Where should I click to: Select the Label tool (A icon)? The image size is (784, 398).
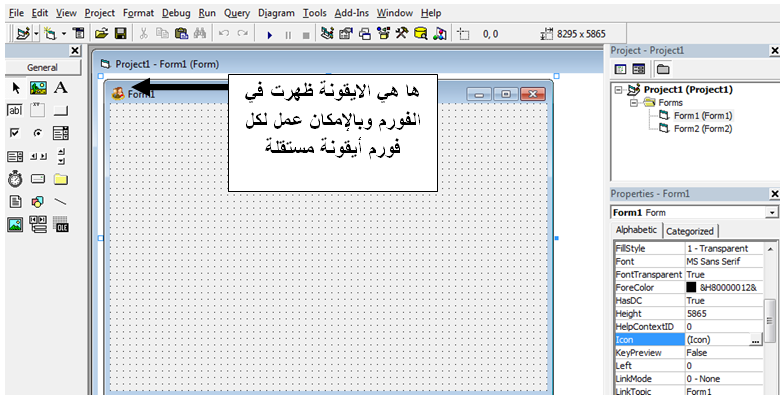[60, 88]
